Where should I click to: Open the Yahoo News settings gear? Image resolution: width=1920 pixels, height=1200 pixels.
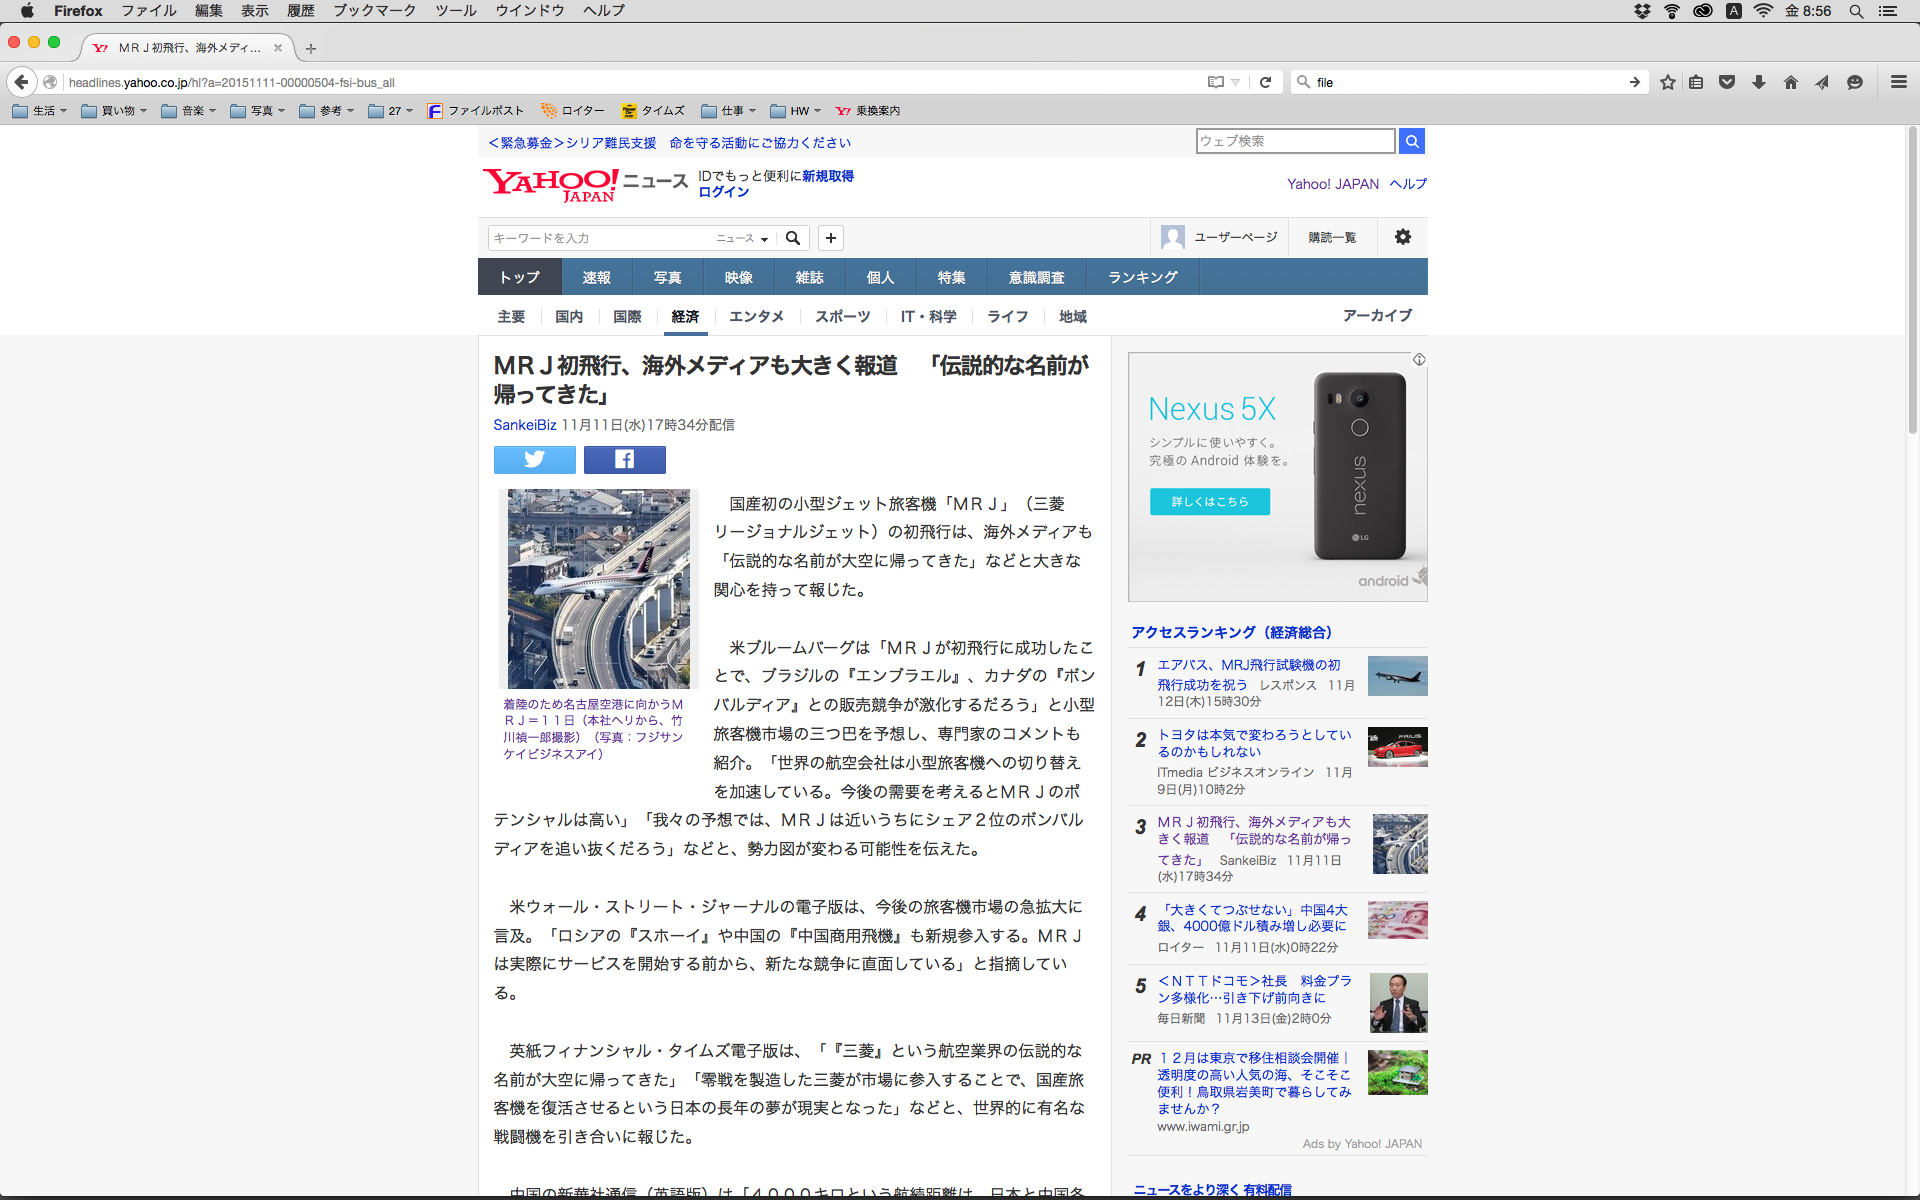[x=1402, y=237]
